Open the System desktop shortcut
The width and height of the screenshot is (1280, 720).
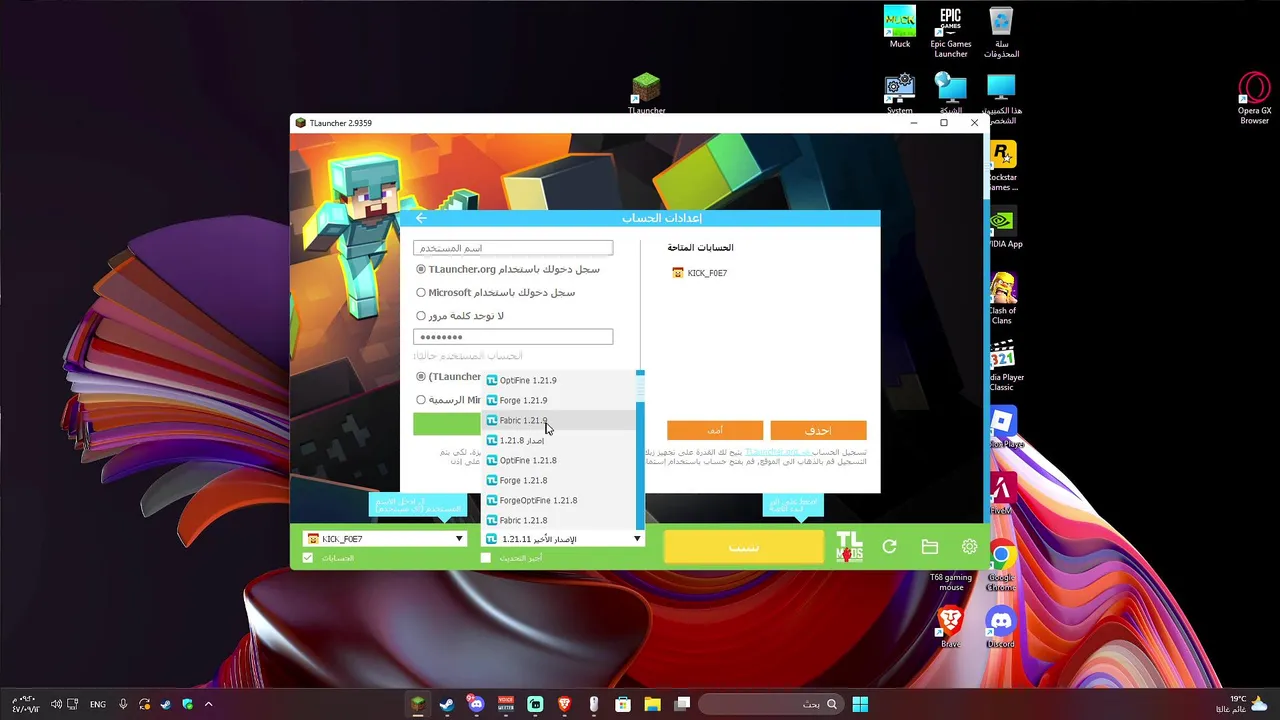point(899,94)
